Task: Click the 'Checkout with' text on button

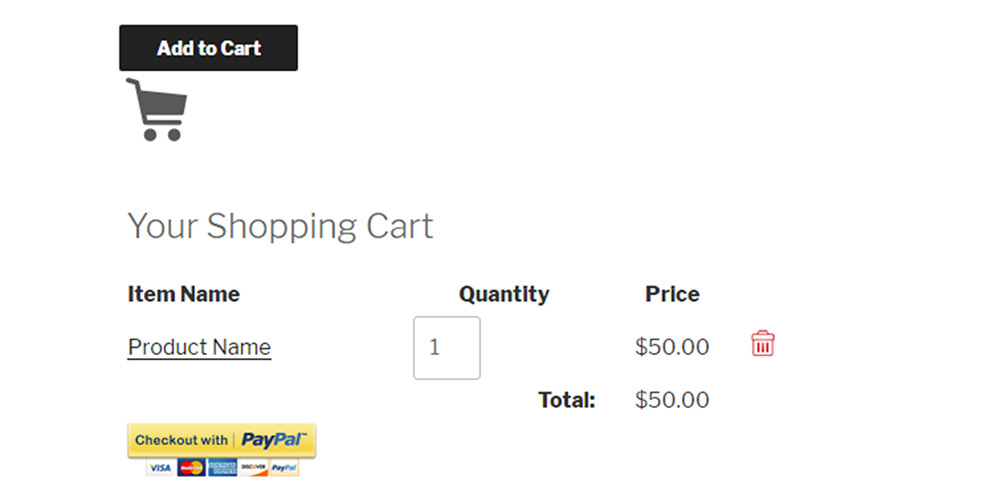Action: pyautogui.click(x=181, y=440)
